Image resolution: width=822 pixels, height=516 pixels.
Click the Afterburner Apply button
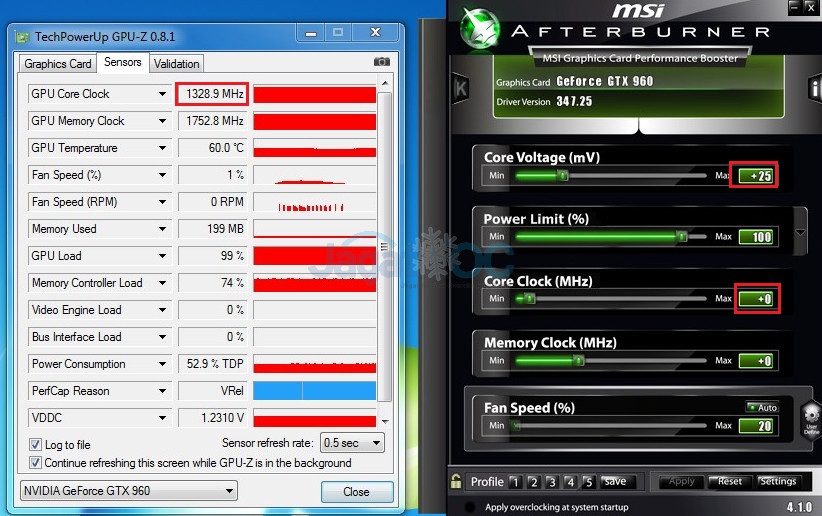tap(682, 481)
